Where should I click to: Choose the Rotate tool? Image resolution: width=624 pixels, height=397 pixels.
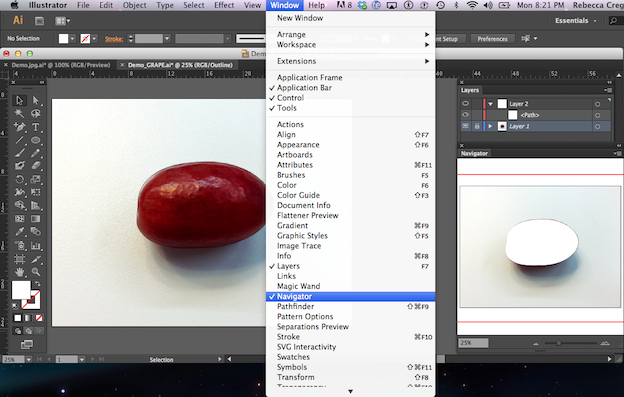19,179
